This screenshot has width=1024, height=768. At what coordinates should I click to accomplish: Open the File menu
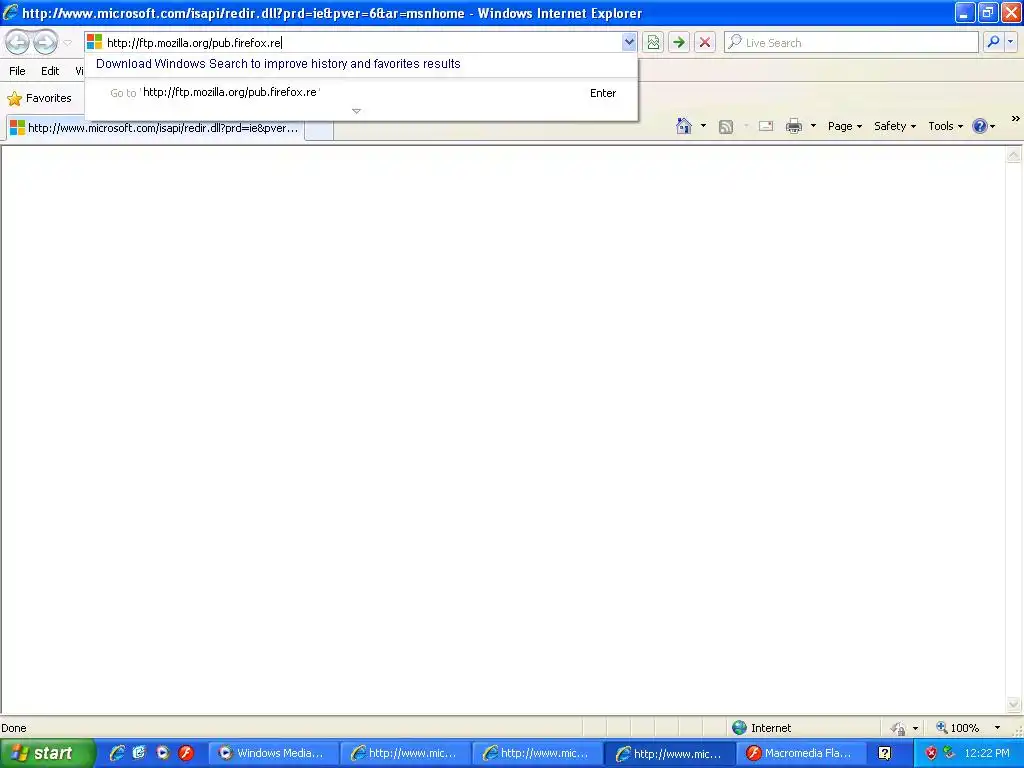click(x=17, y=71)
